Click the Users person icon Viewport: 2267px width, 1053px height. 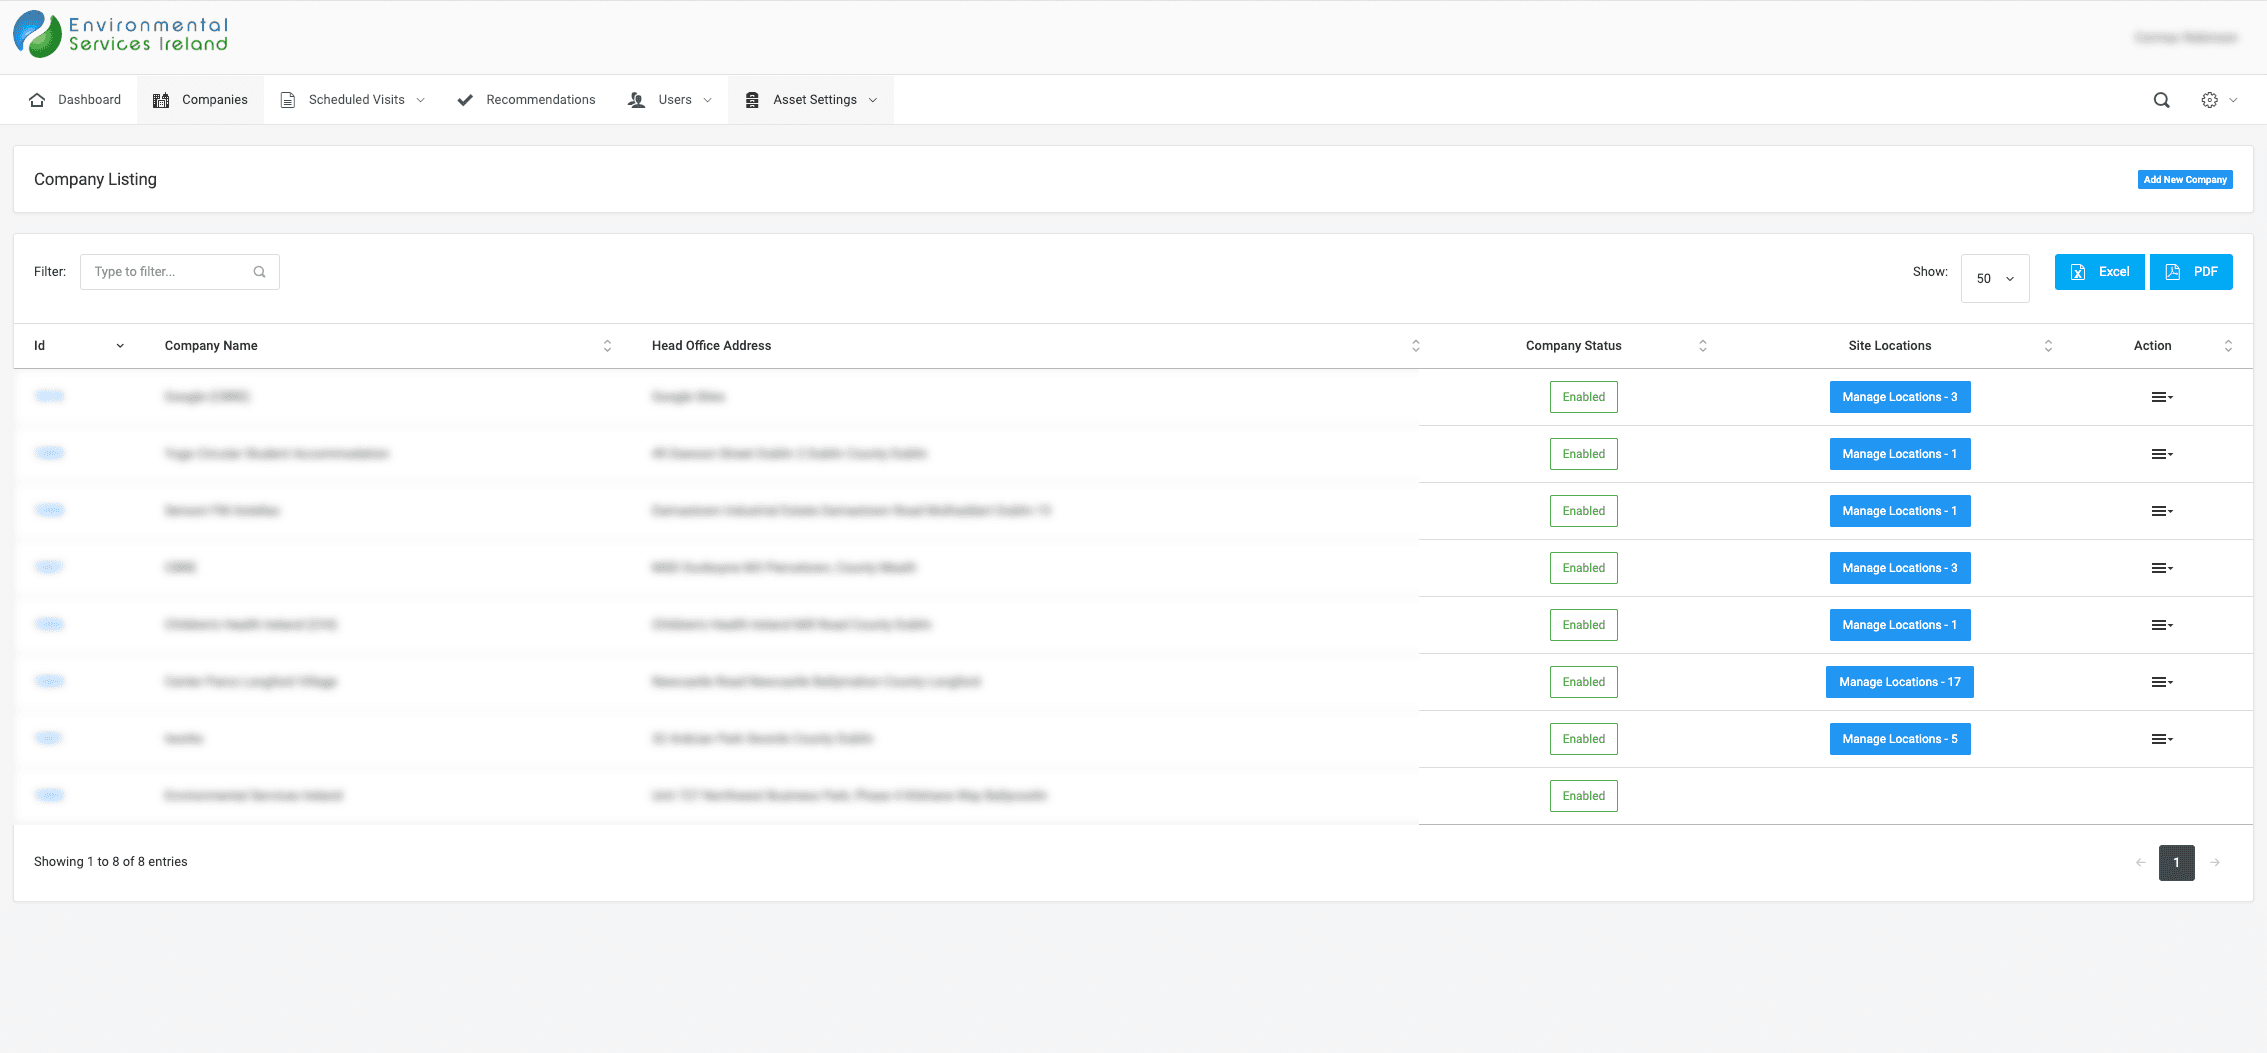click(x=636, y=100)
